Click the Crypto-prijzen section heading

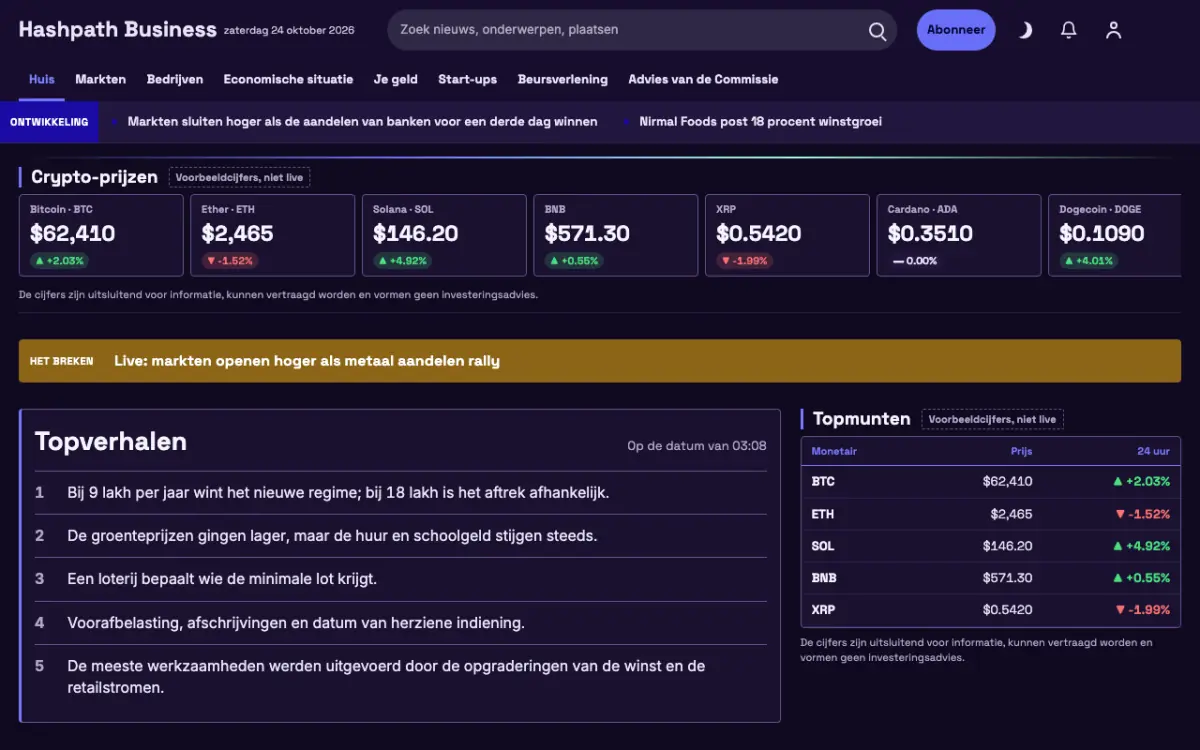(94, 177)
